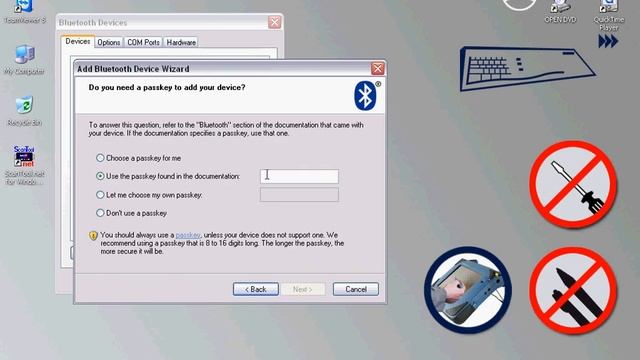Click the no-screwdriver prohibition sign
The height and width of the screenshot is (360, 640).
573,184
